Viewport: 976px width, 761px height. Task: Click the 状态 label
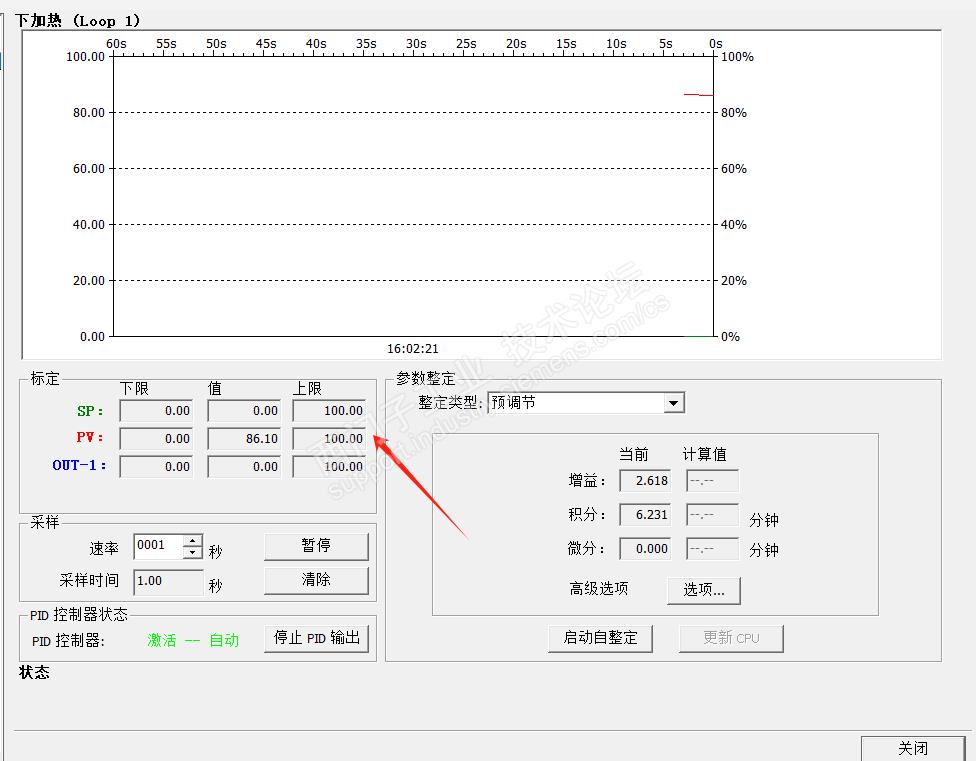[x=34, y=673]
